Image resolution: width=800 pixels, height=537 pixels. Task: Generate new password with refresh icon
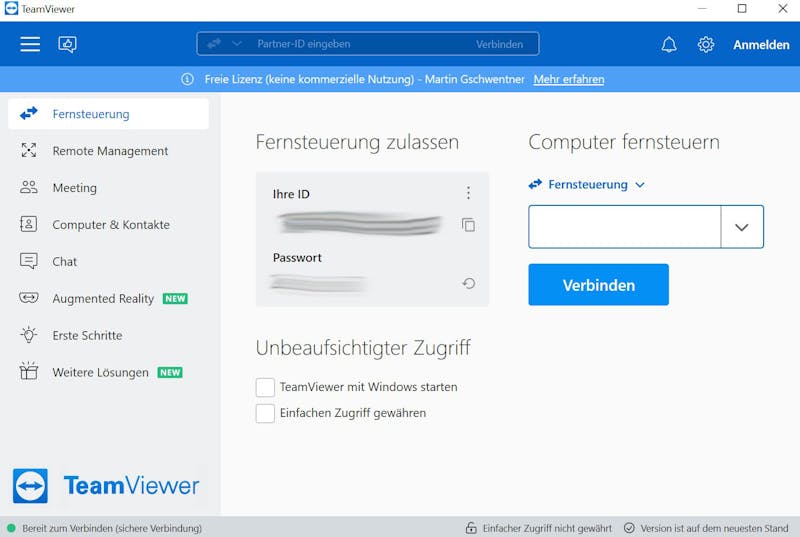468,283
